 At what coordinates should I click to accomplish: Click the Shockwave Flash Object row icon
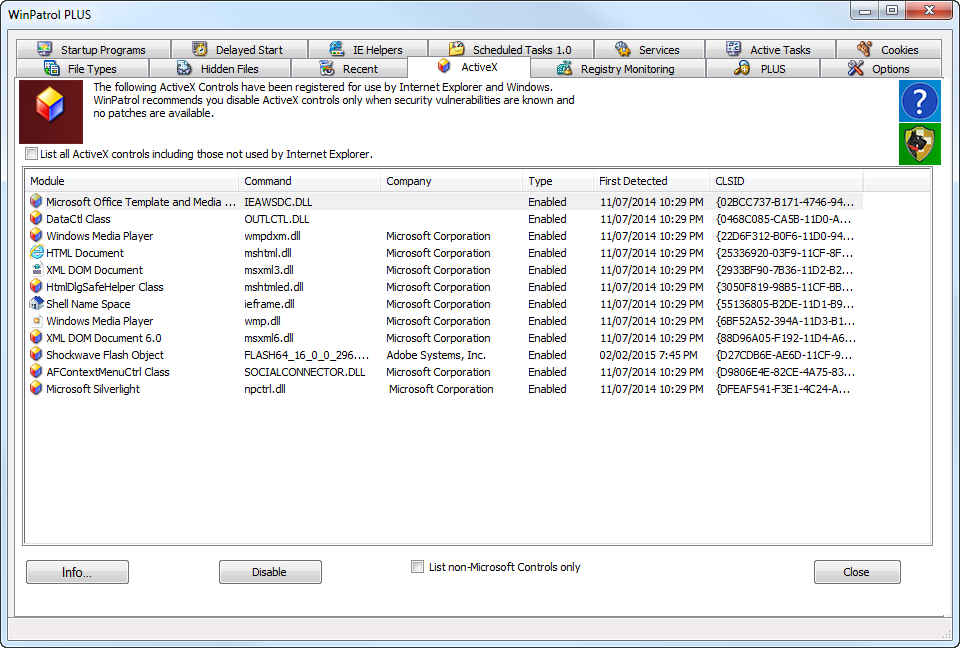(x=36, y=355)
